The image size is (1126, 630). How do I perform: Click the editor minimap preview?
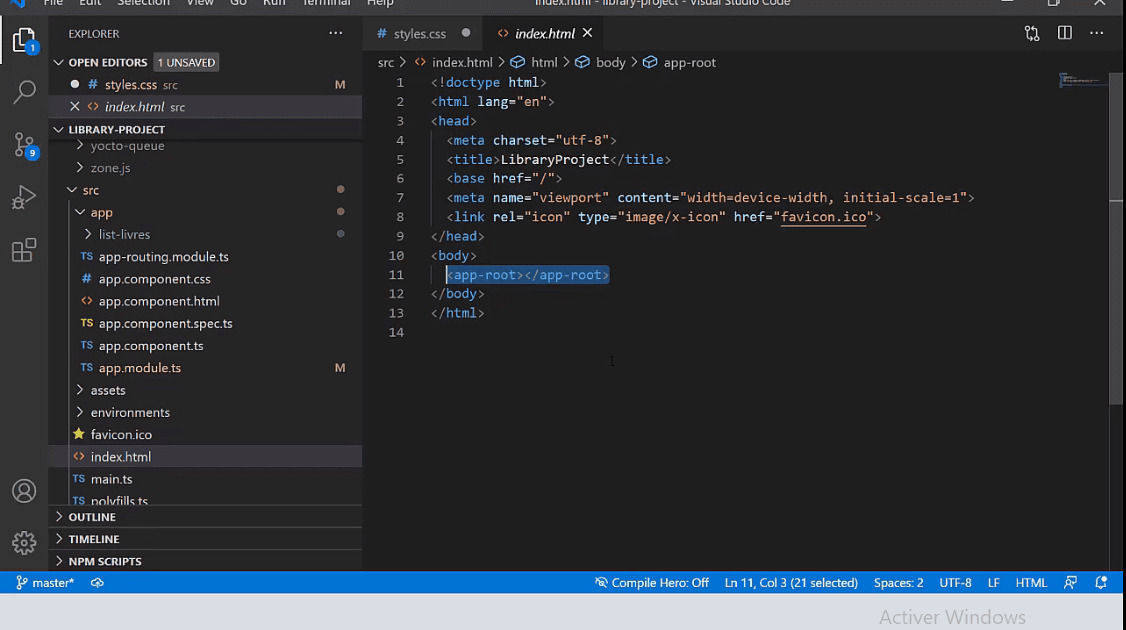pos(1082,80)
